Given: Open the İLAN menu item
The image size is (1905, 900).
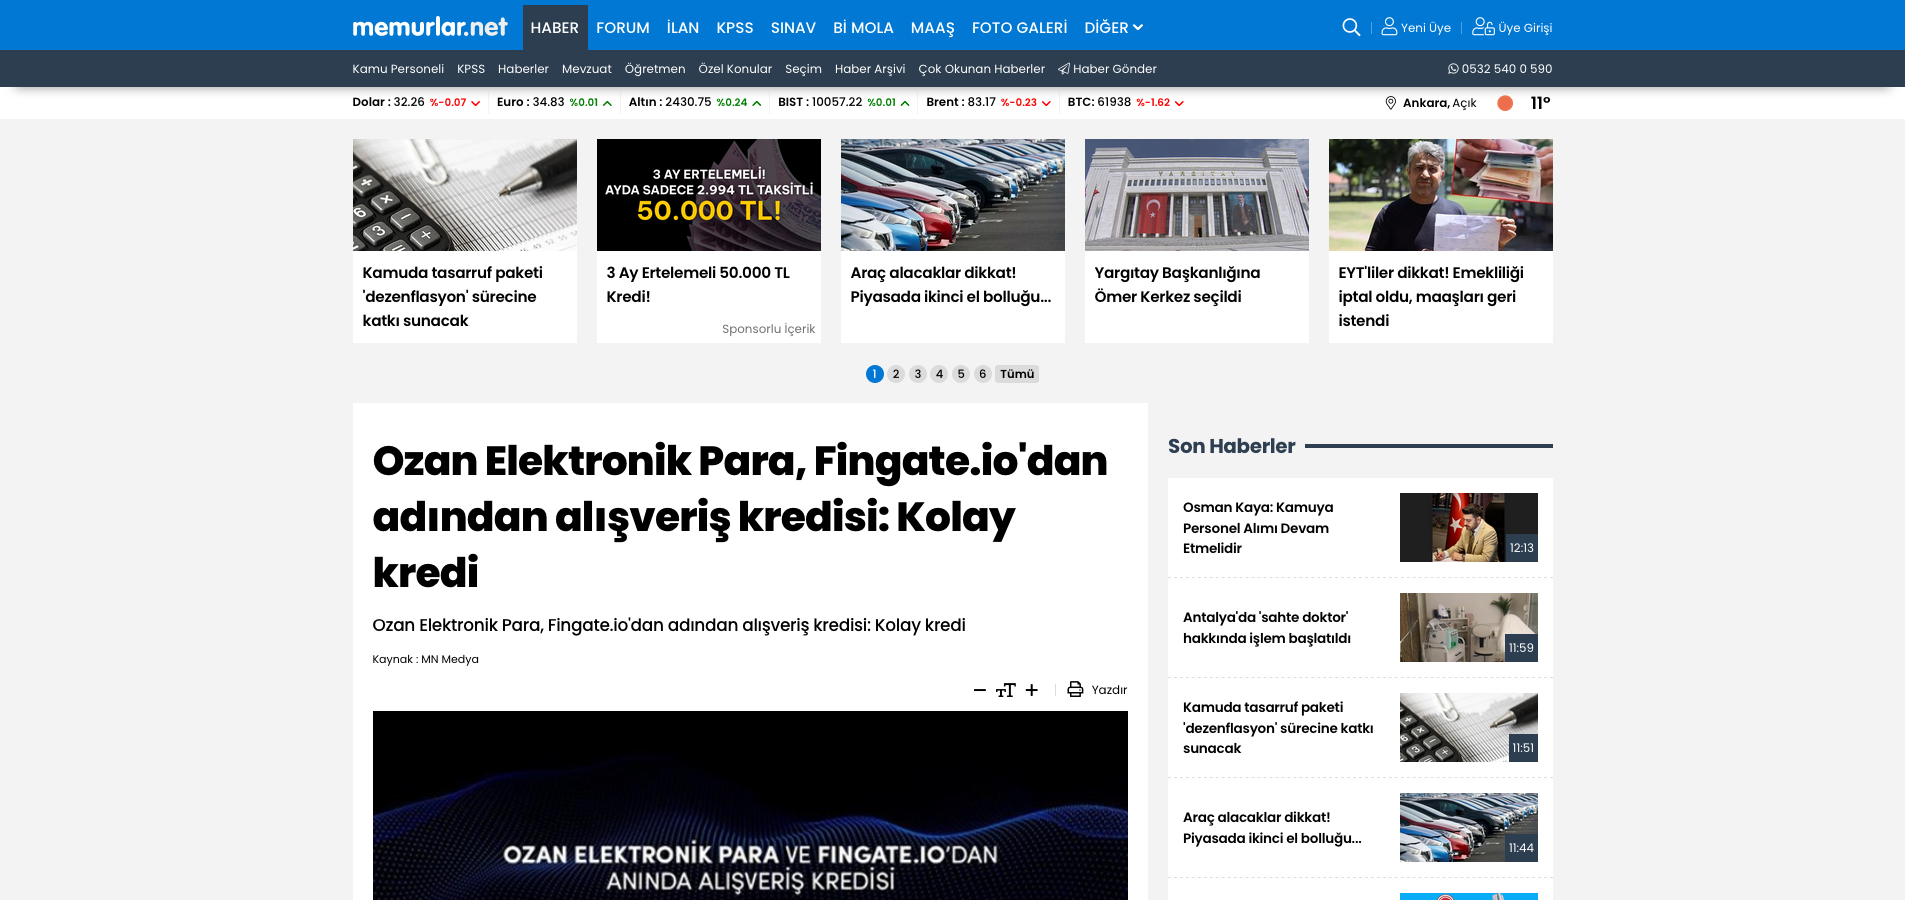Looking at the screenshot, I should pyautogui.click(x=683, y=28).
